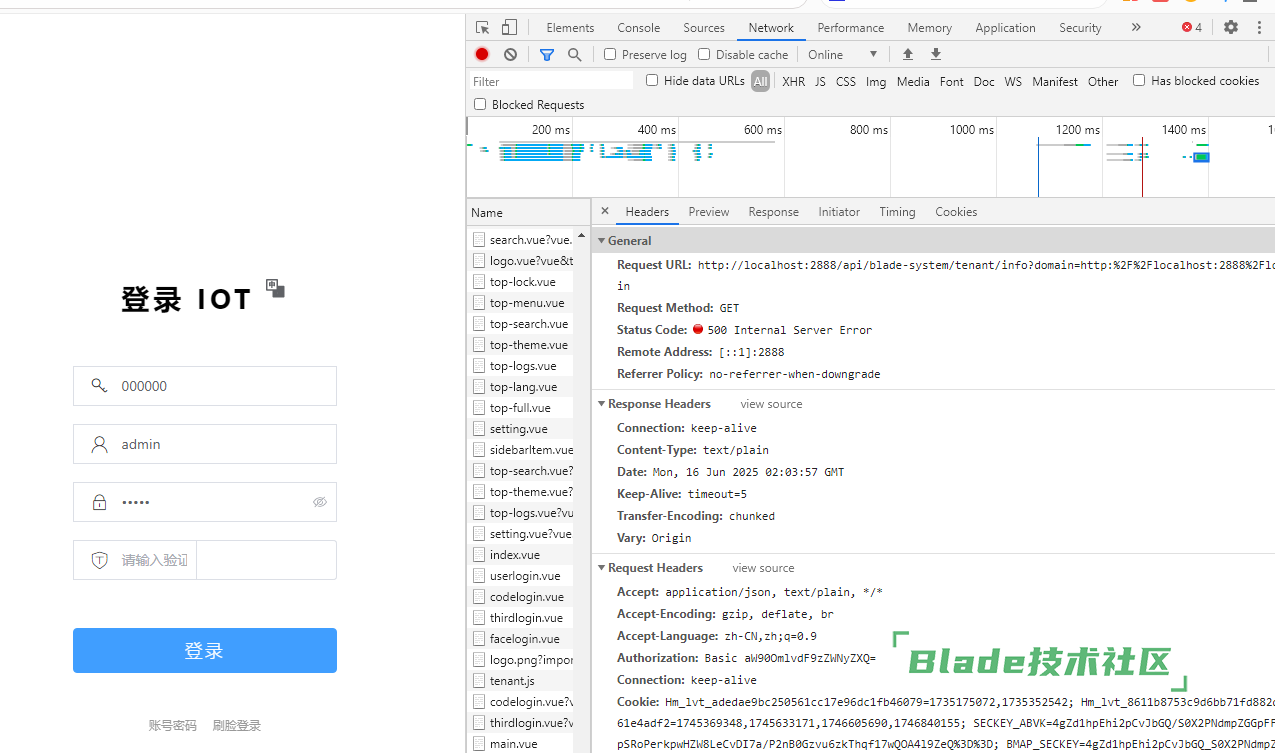
Task: Select top-lock.vue in request list
Action: pos(521,282)
